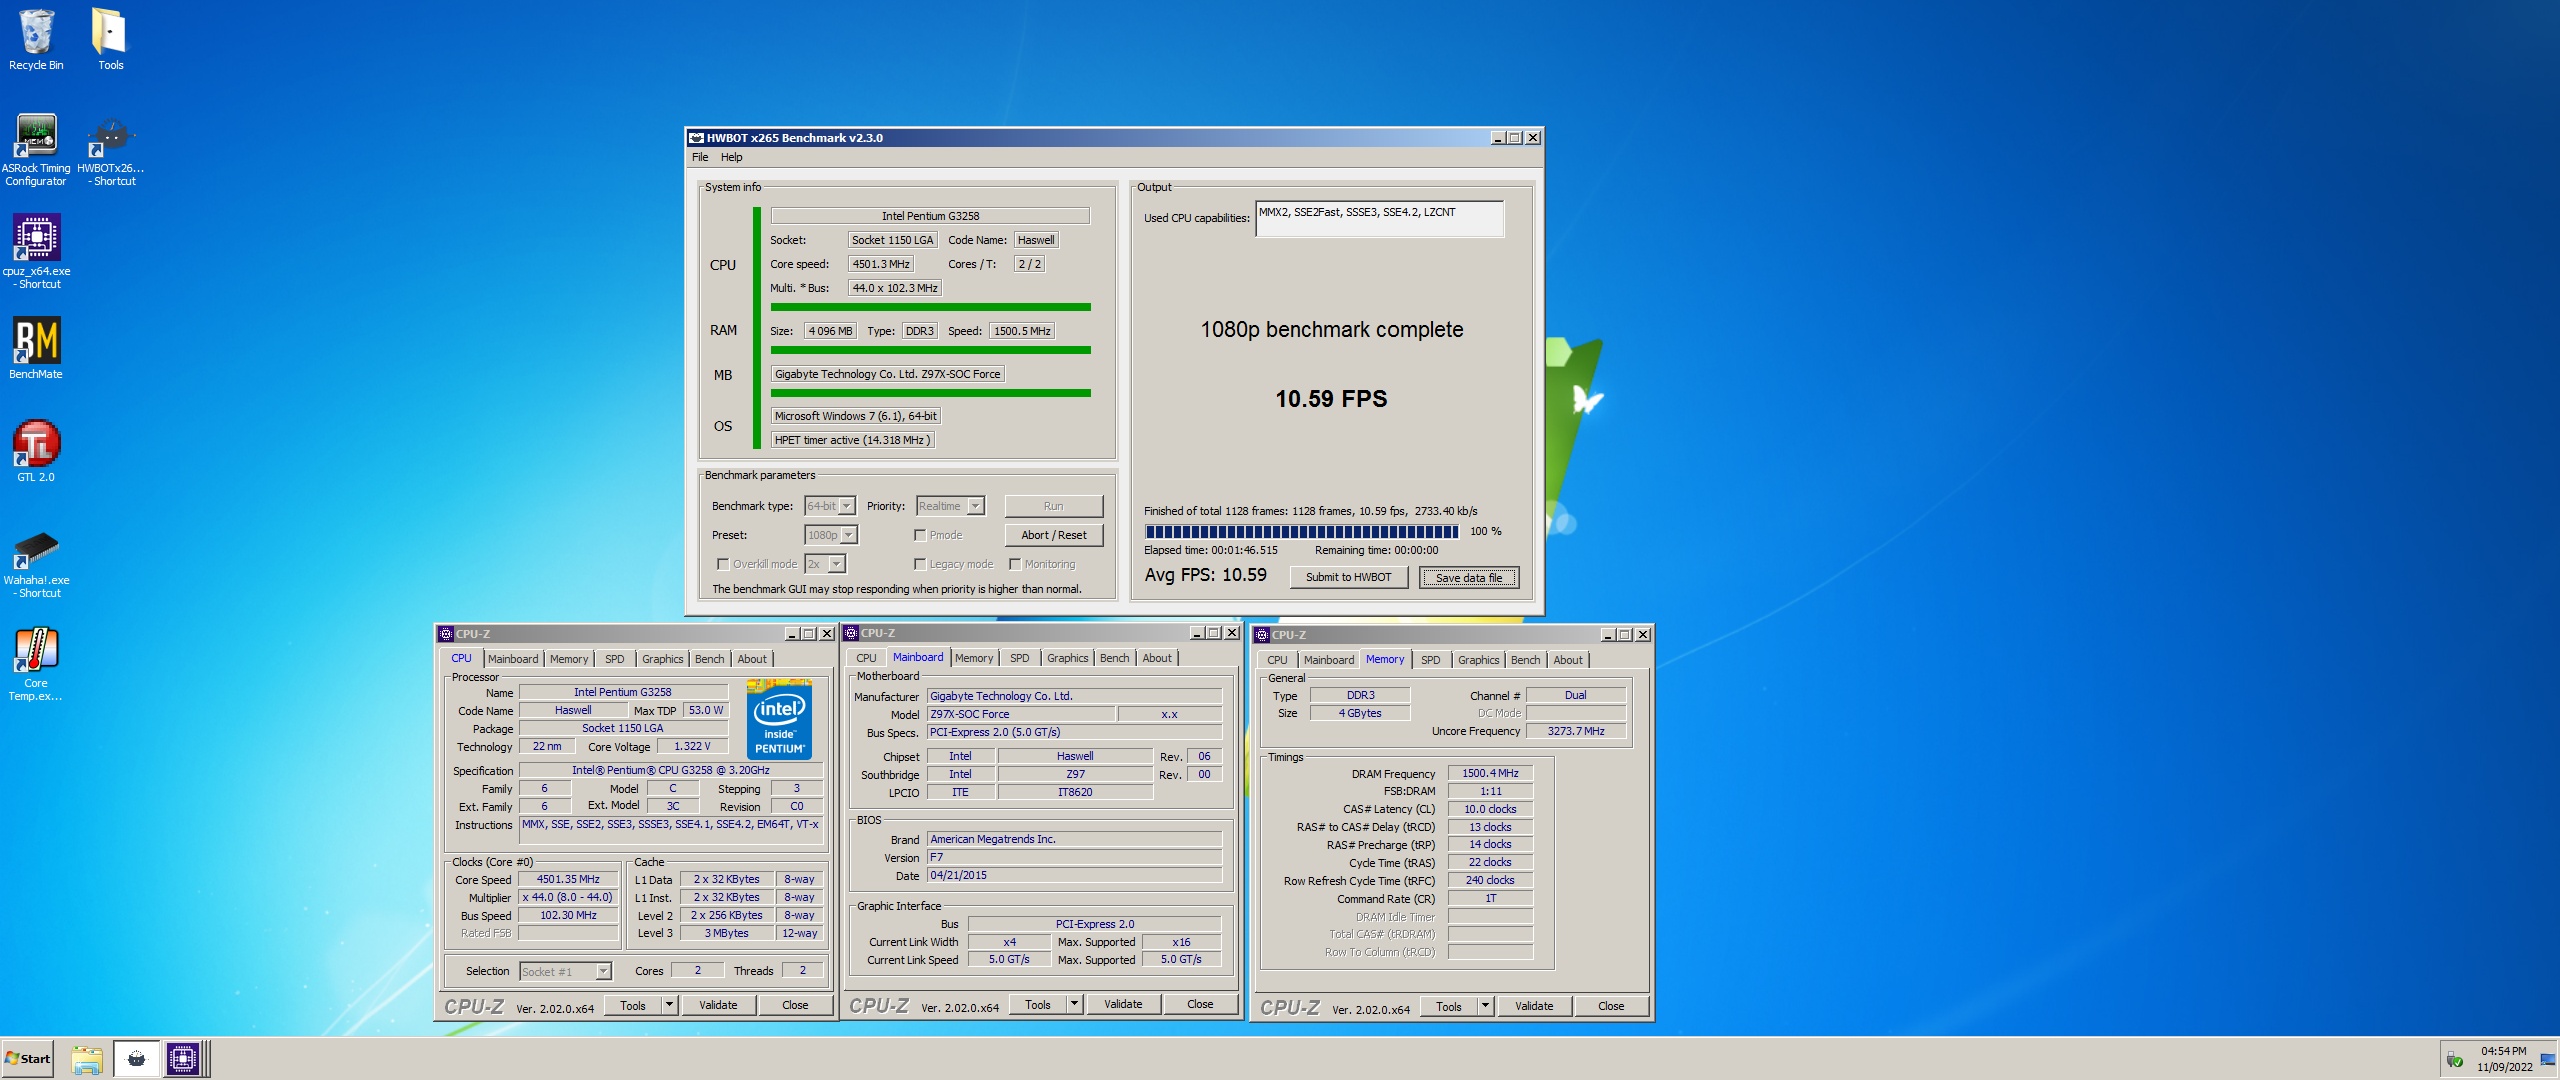Launch Wahaha!.exe shortcut icon
The image size is (2560, 1080).
(36, 565)
